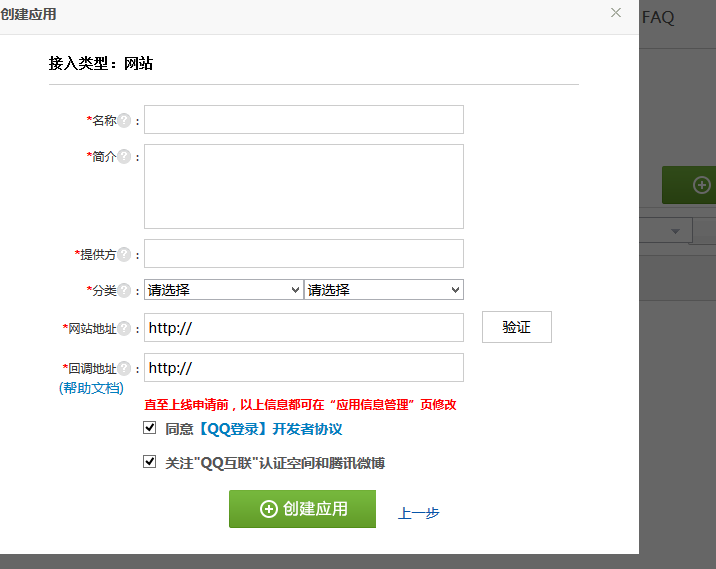
Task: Focus the 名称 input field
Action: tap(304, 120)
